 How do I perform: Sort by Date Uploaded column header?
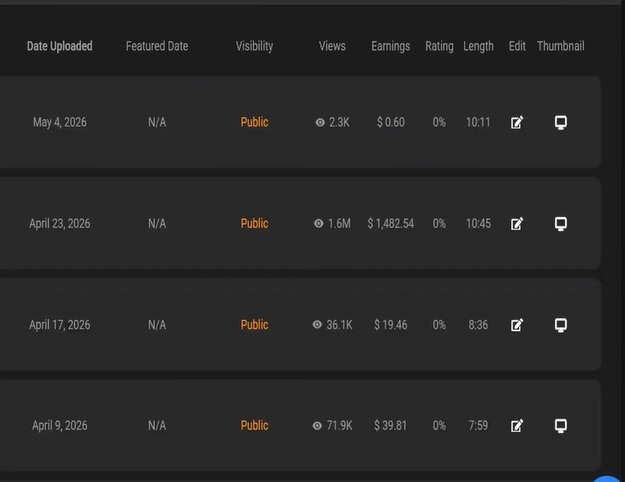point(60,46)
